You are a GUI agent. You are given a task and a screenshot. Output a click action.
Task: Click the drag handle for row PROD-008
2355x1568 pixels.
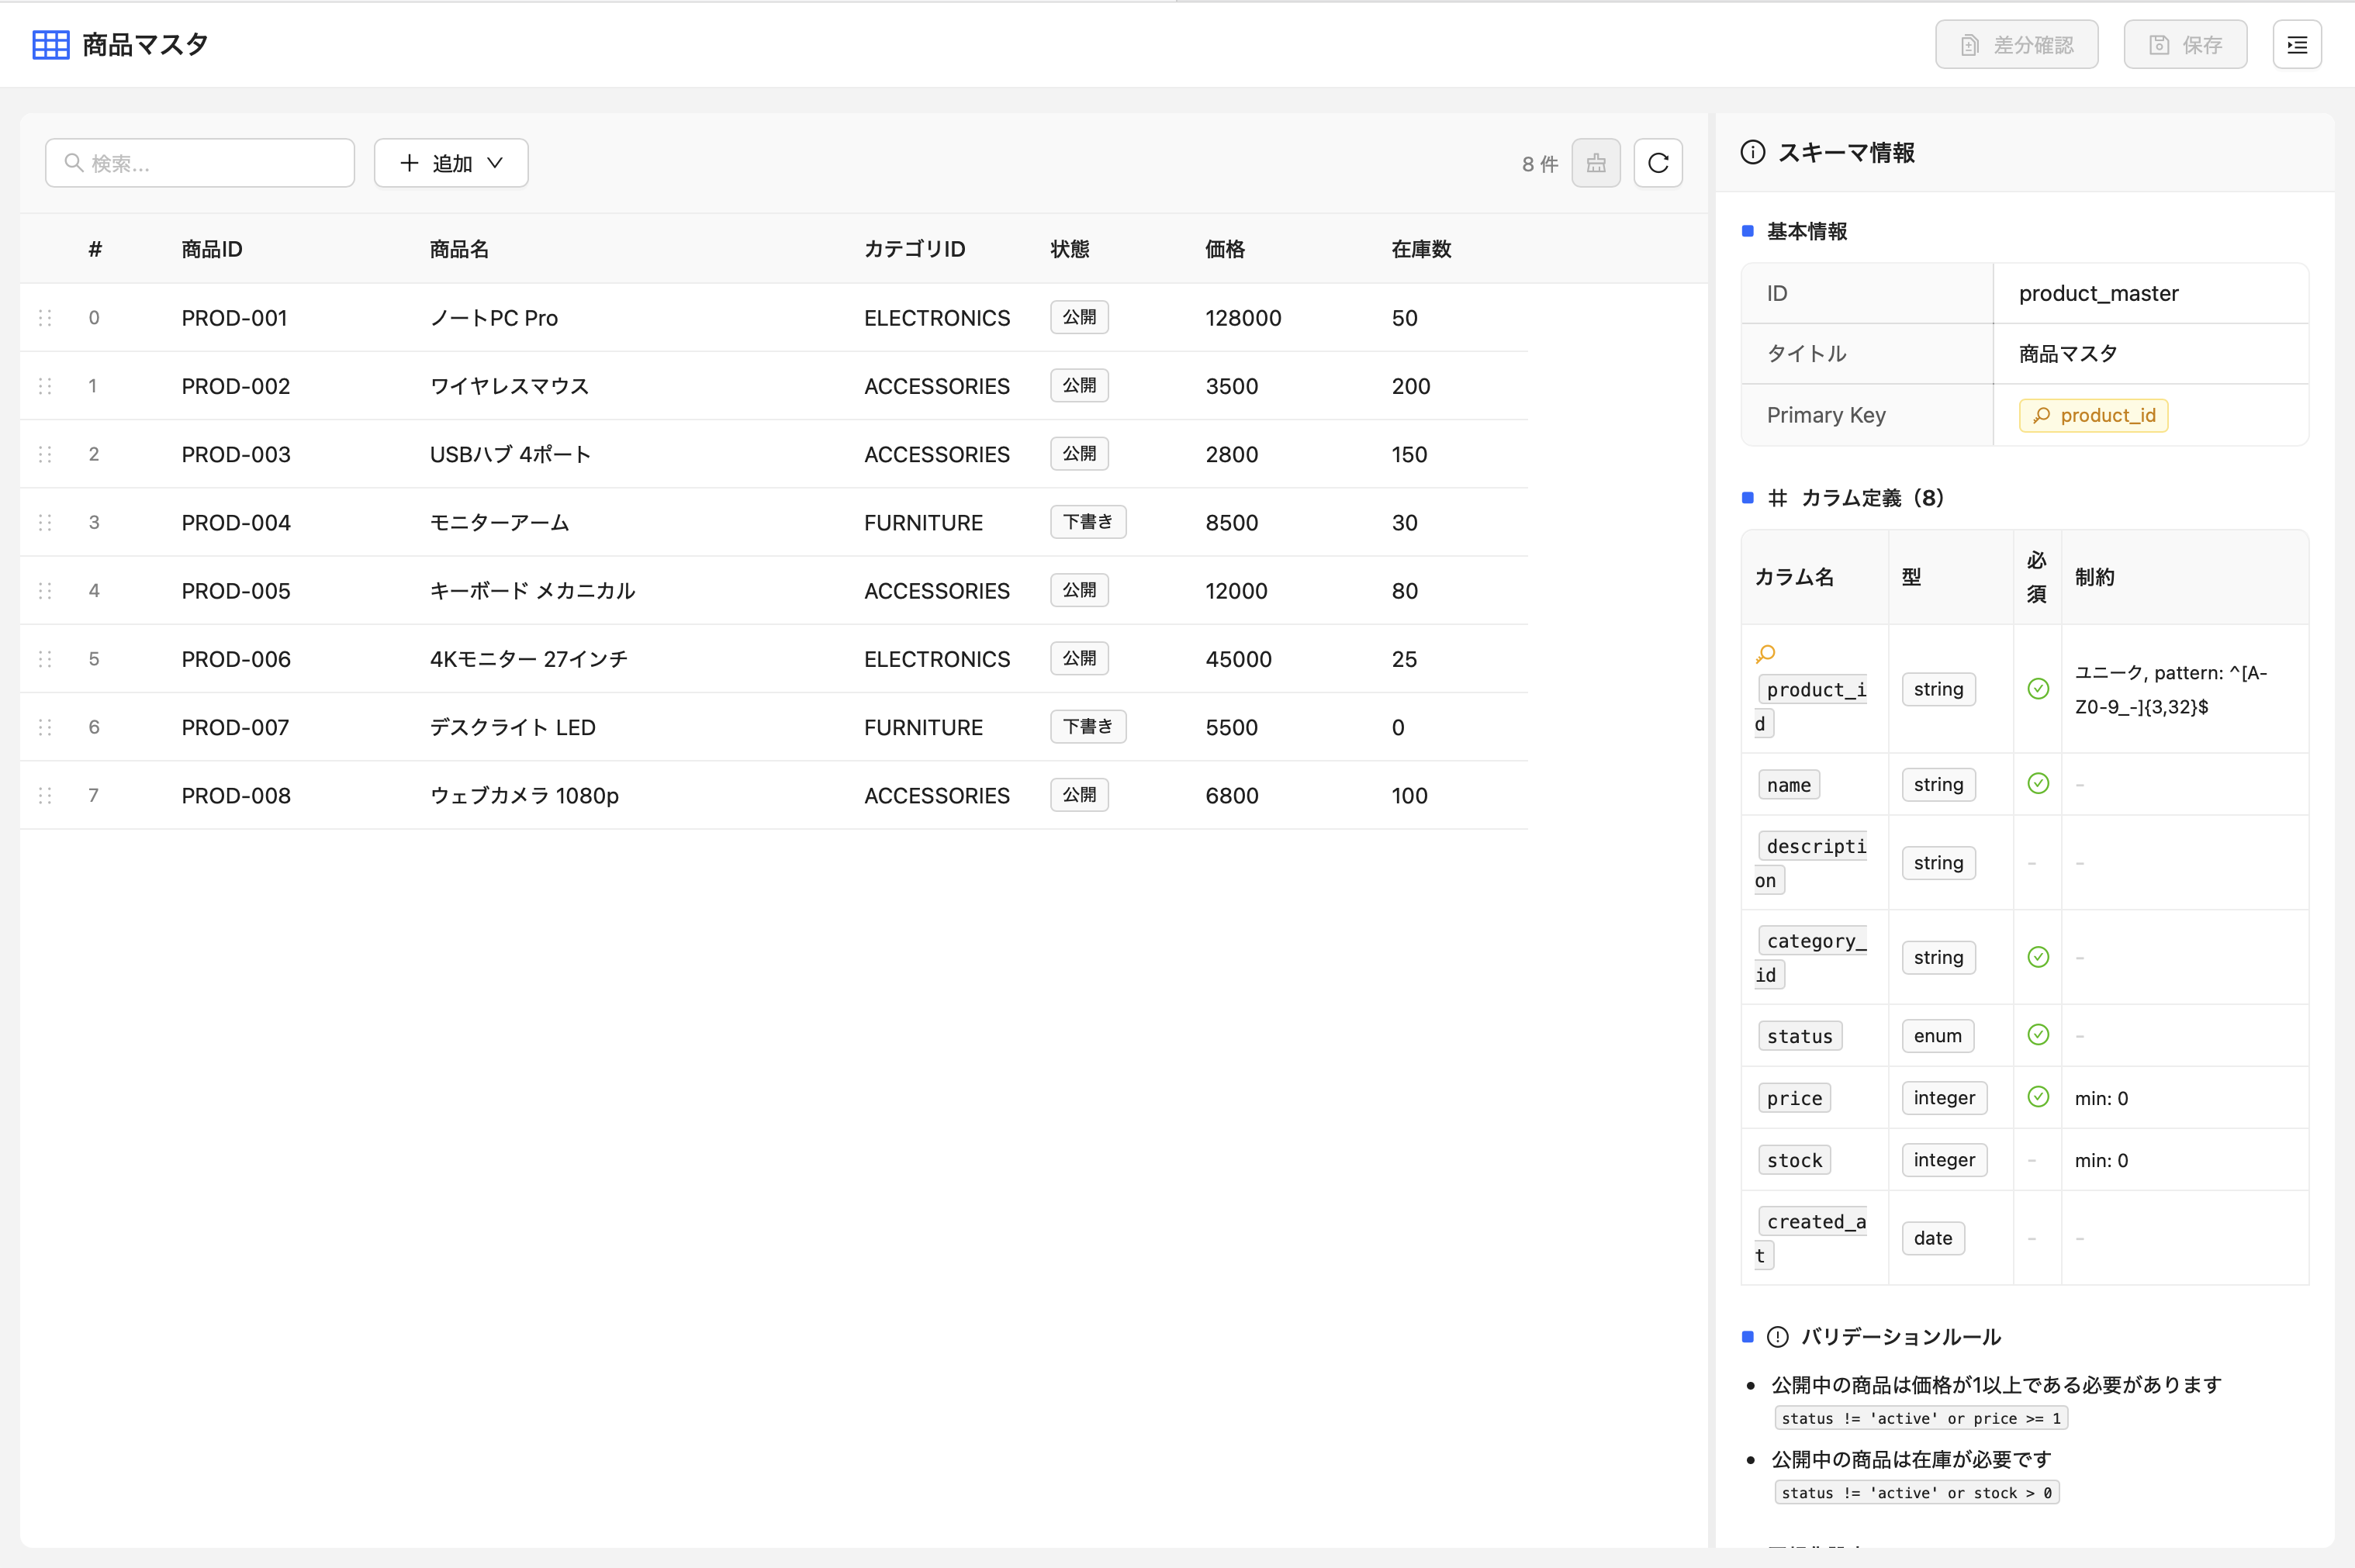click(x=45, y=795)
